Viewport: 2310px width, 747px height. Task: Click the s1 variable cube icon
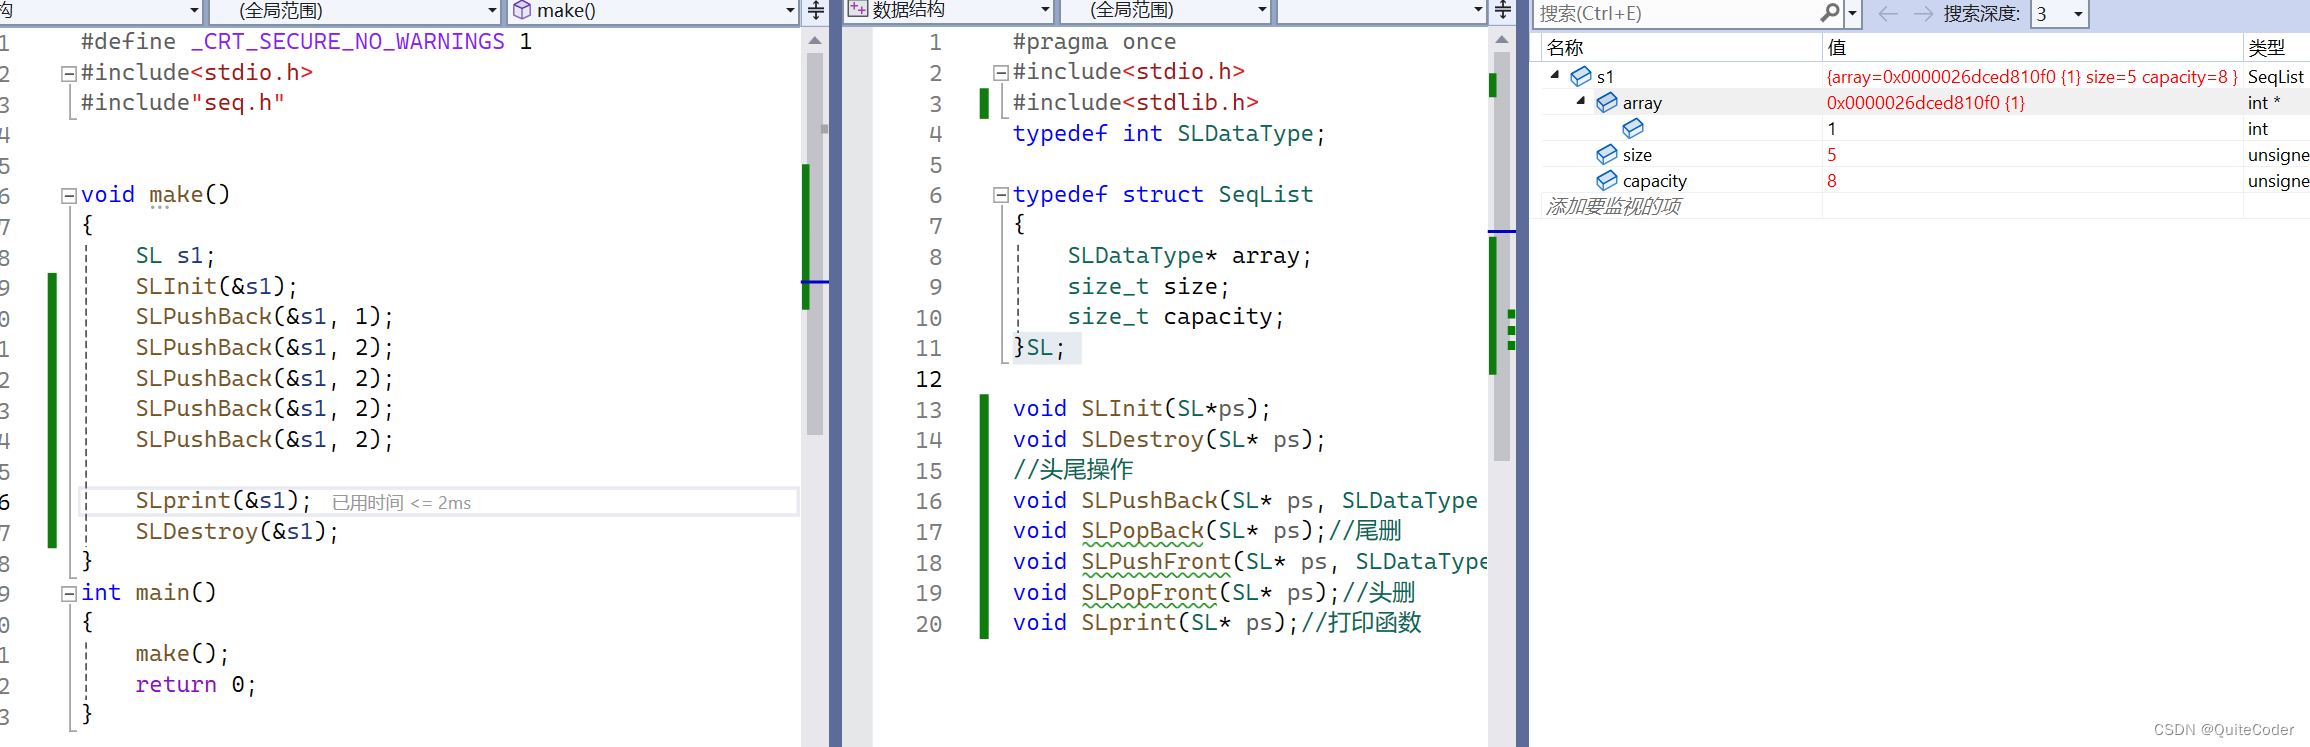1581,77
